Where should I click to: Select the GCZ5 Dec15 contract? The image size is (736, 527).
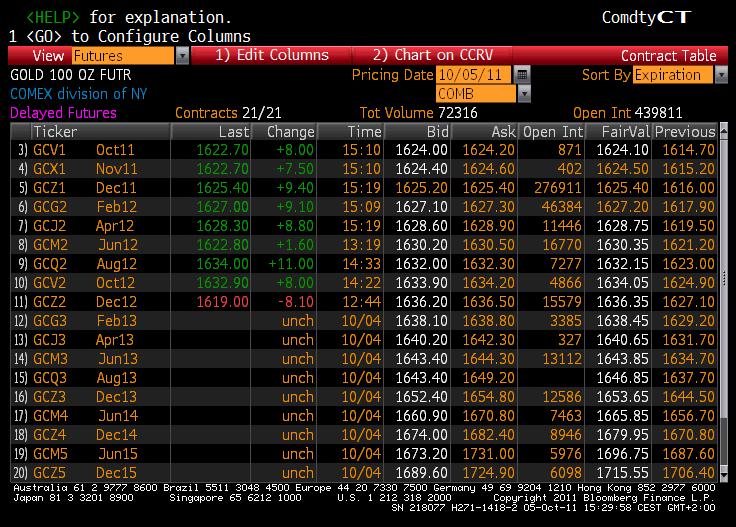coord(364,473)
